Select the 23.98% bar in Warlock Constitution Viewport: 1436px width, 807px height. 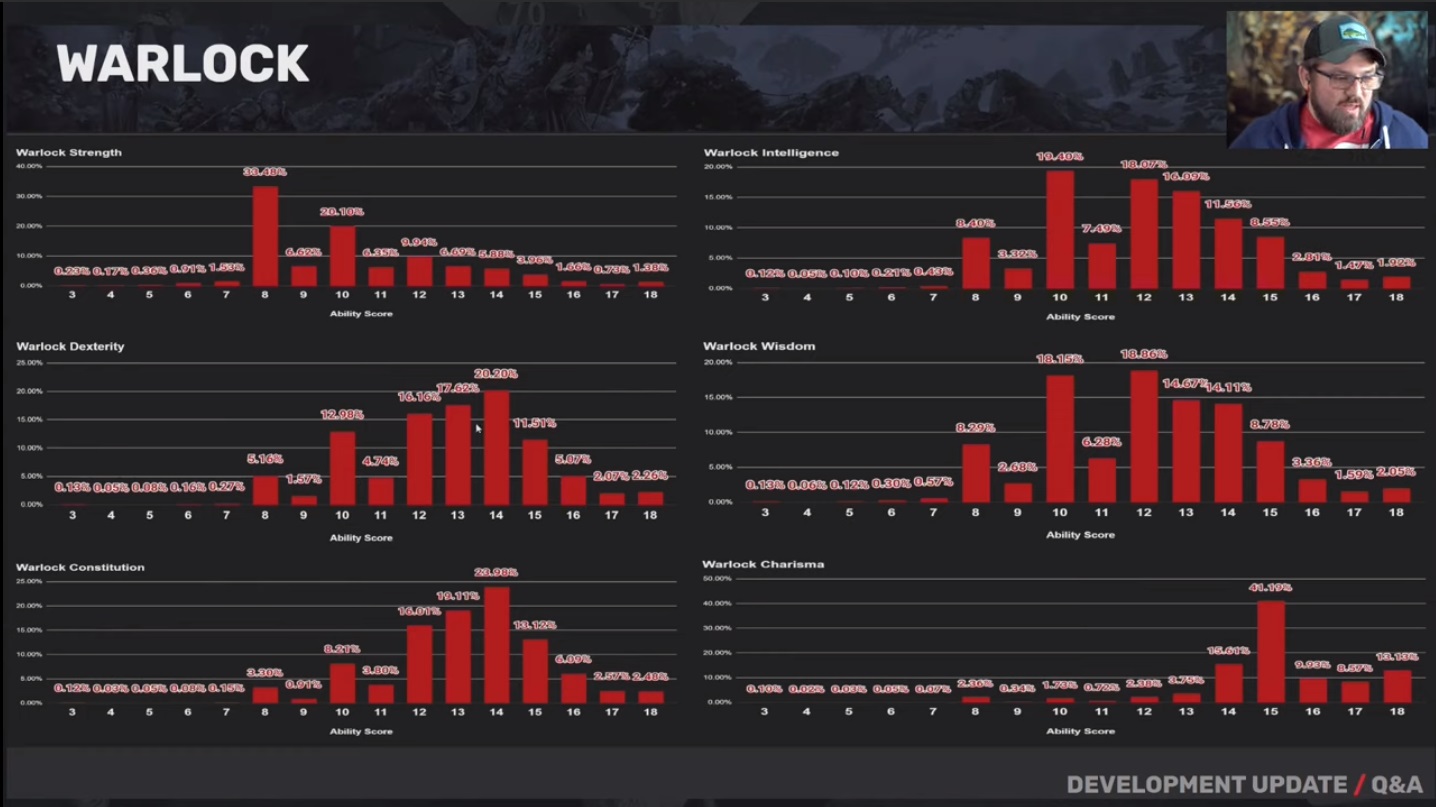click(x=497, y=645)
